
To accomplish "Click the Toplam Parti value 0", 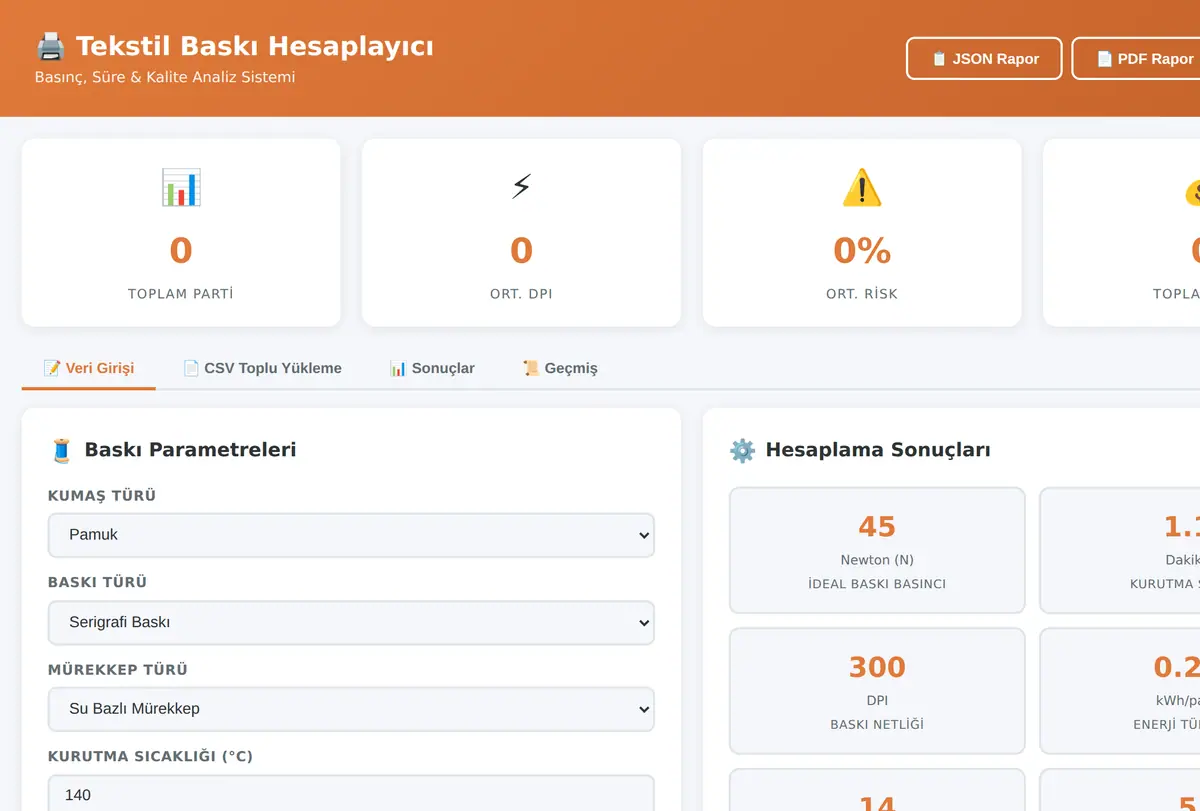I will (x=181, y=250).
